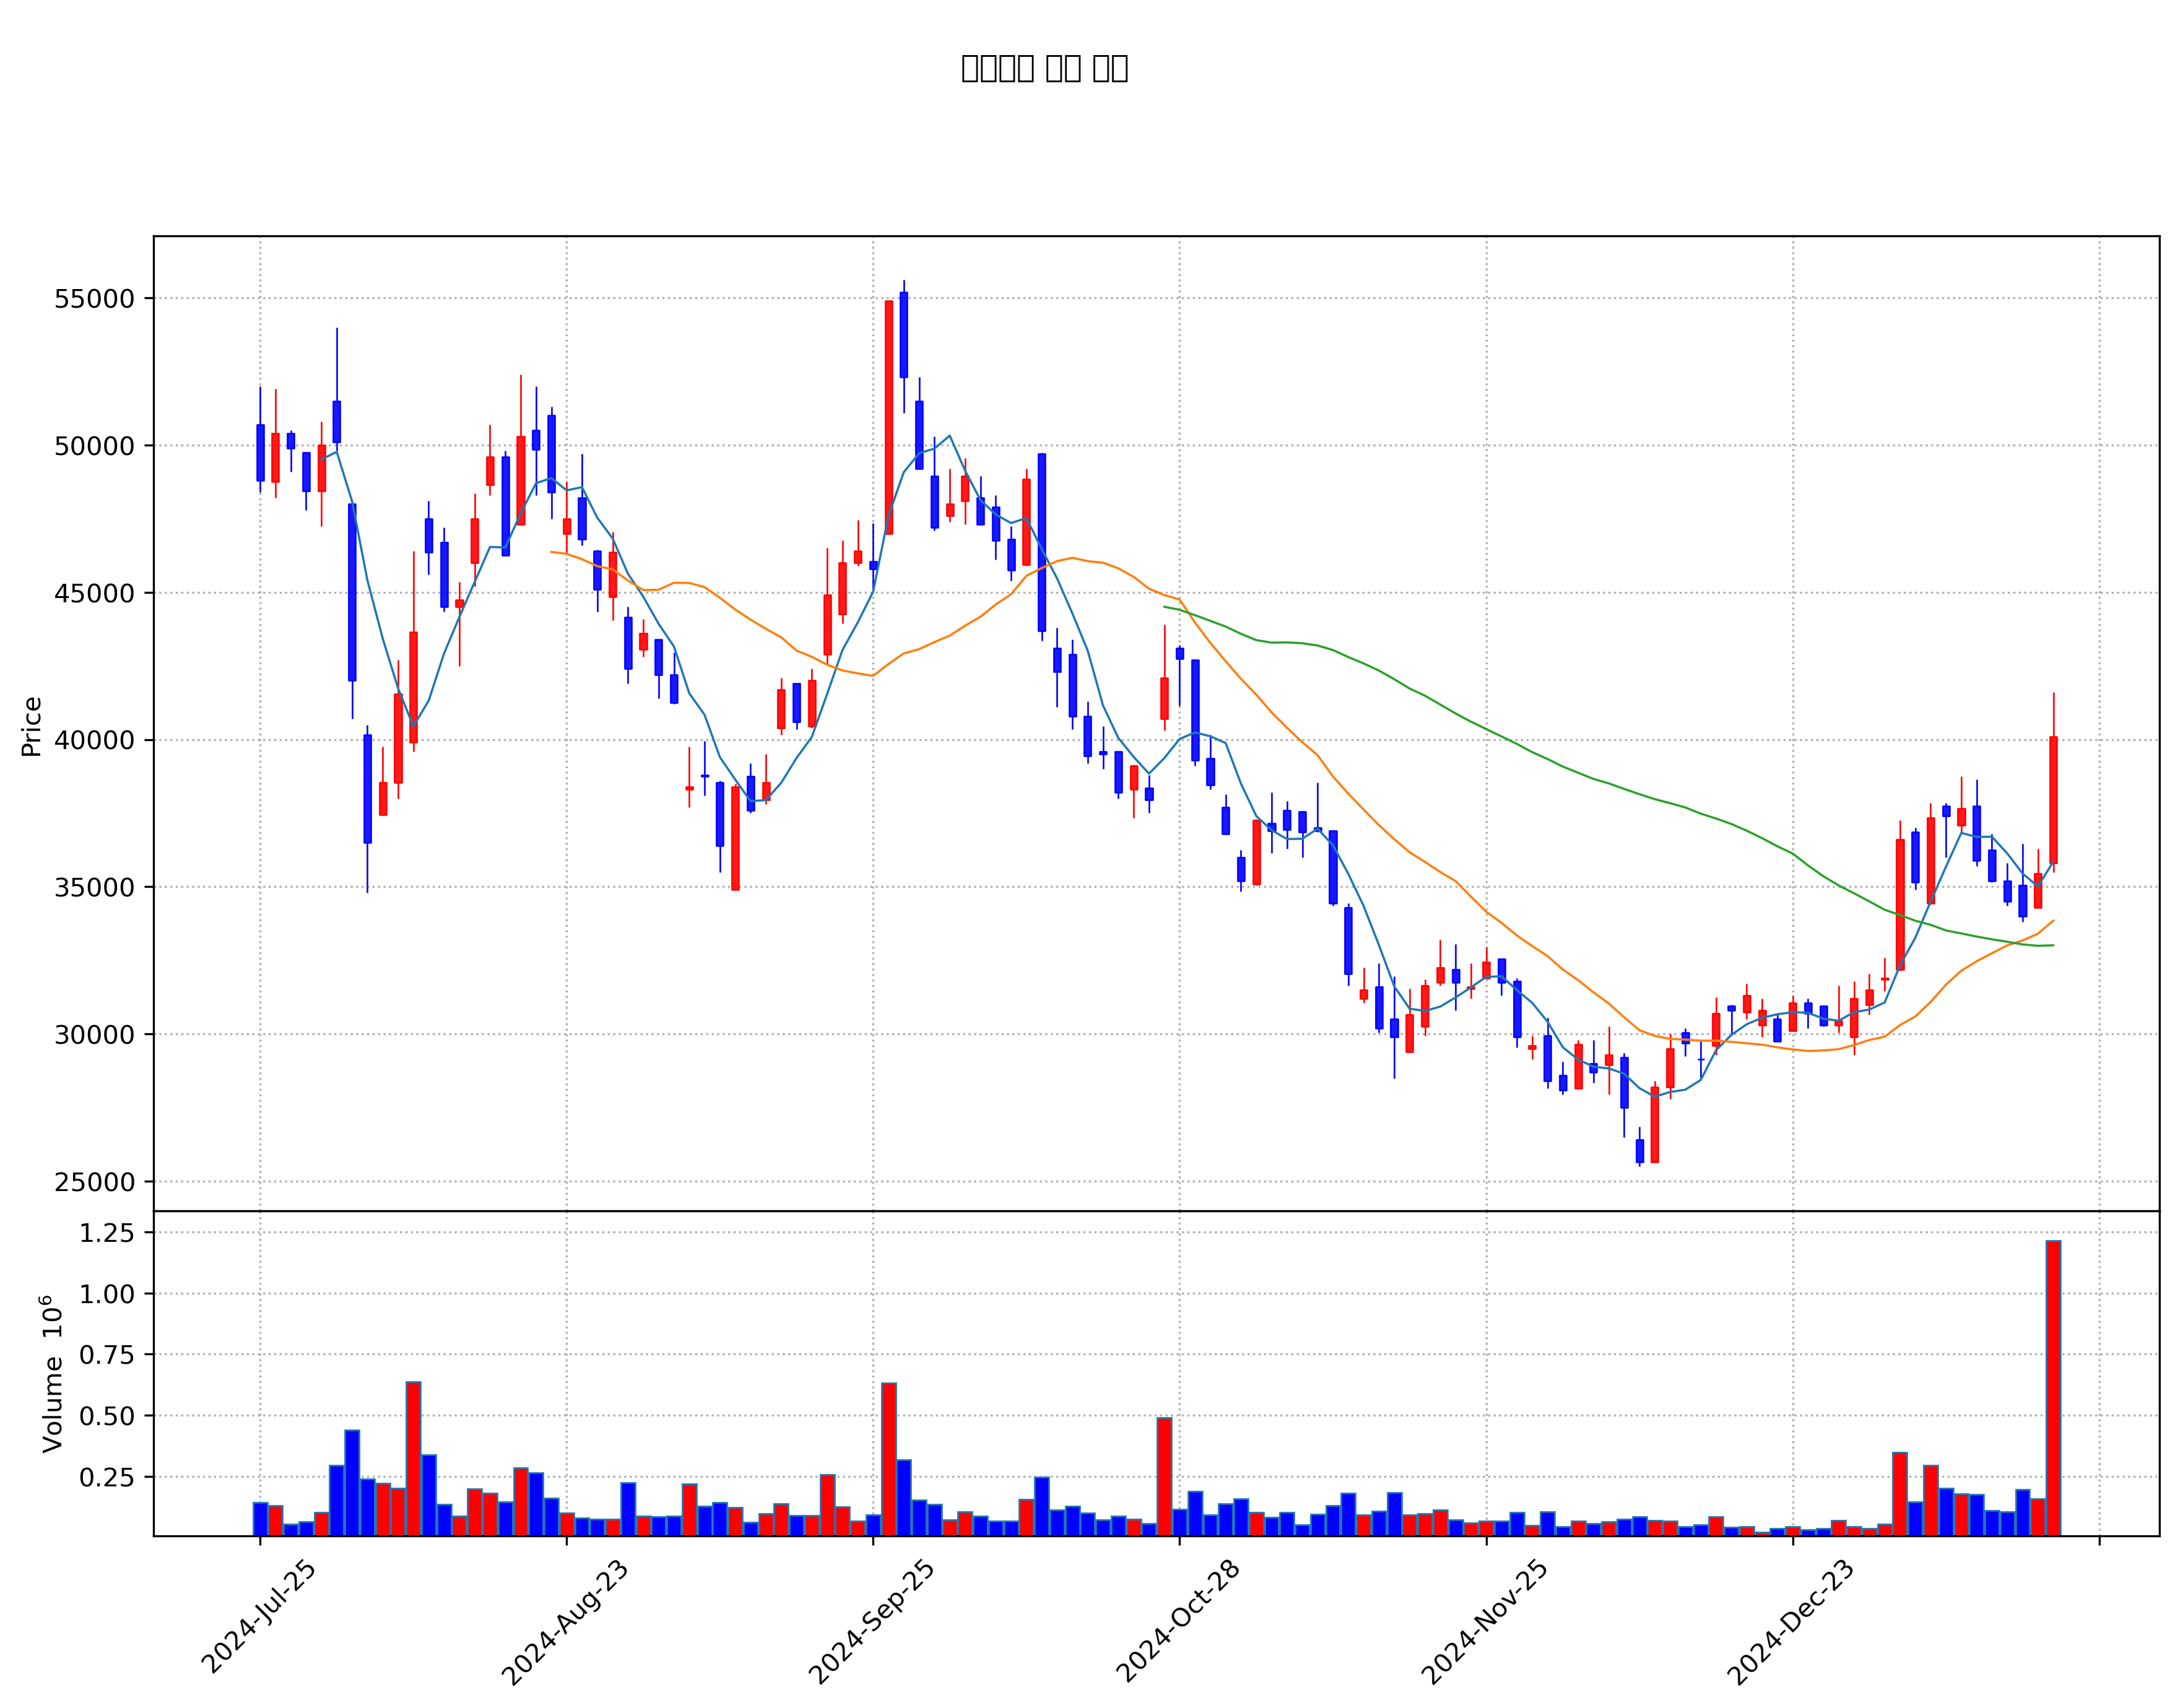Screen dimensions: 2178x1708
Task: Click the 25000 price axis label
Action: [x=94, y=1182]
